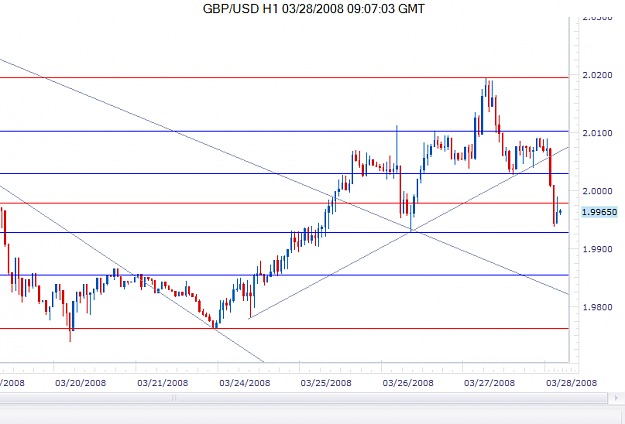Click the 2.0000 price axis label
Image resolution: width=625 pixels, height=424 pixels.
(x=597, y=191)
